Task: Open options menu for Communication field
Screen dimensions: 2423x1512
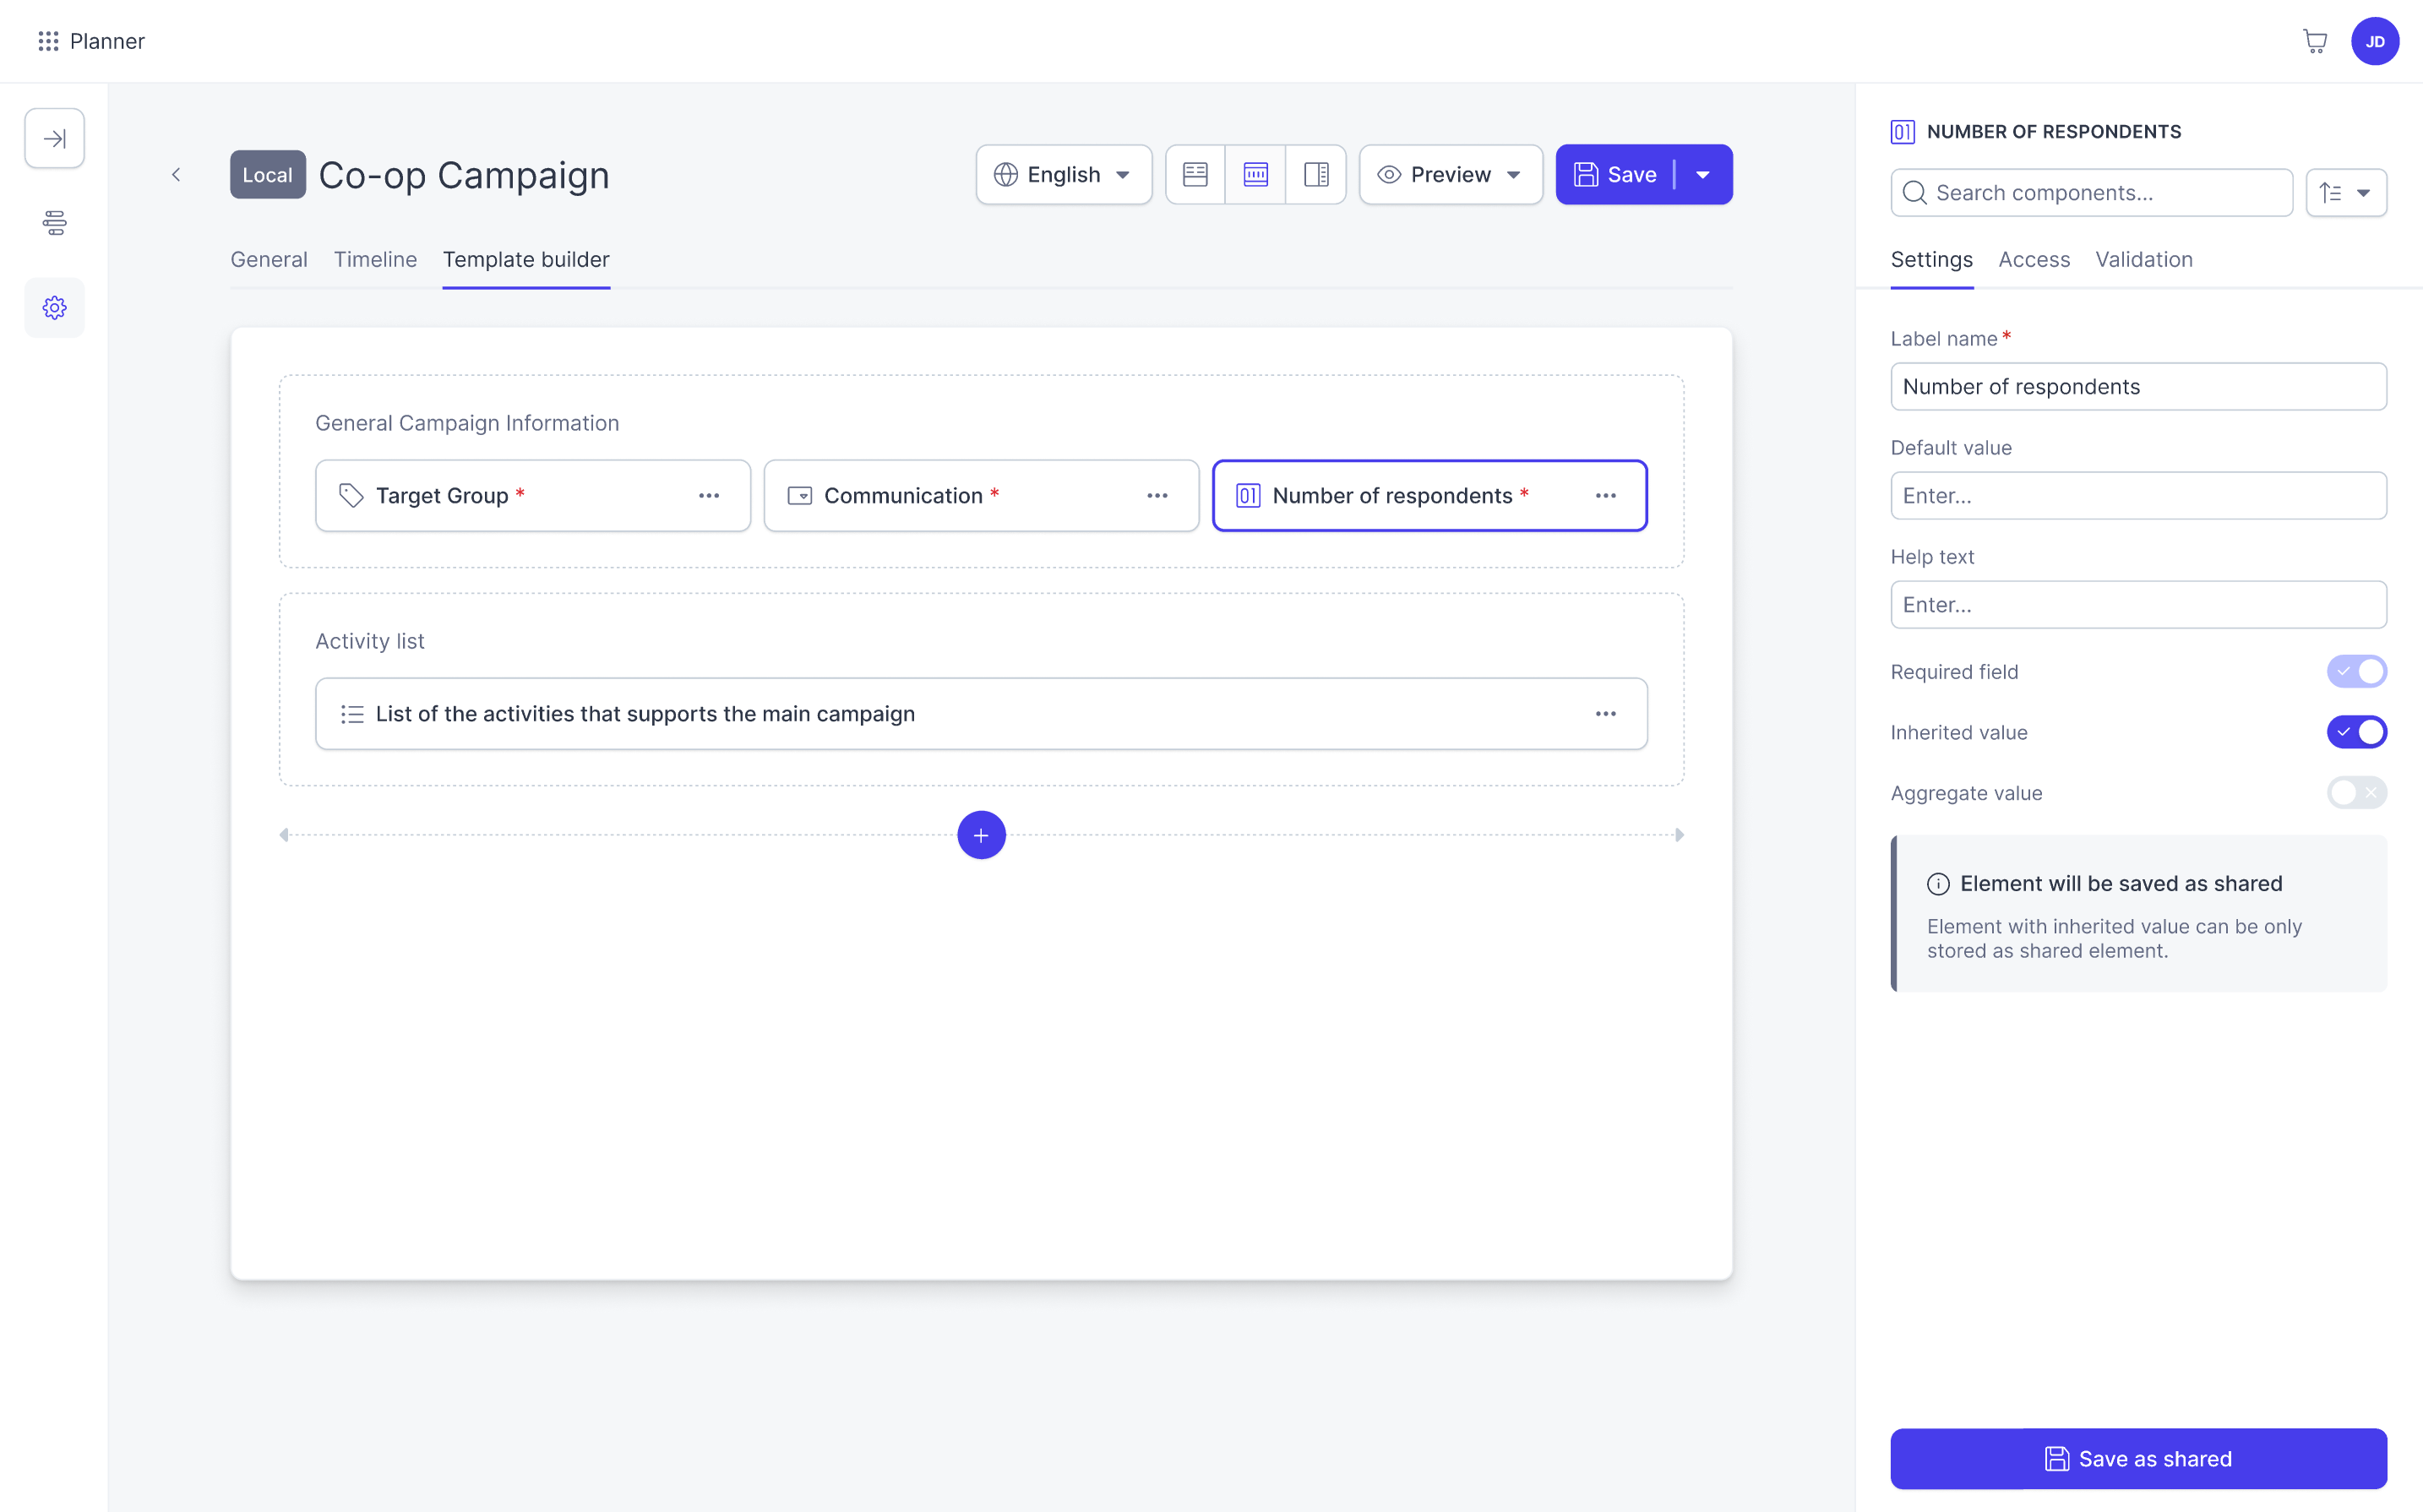Action: tap(1157, 496)
